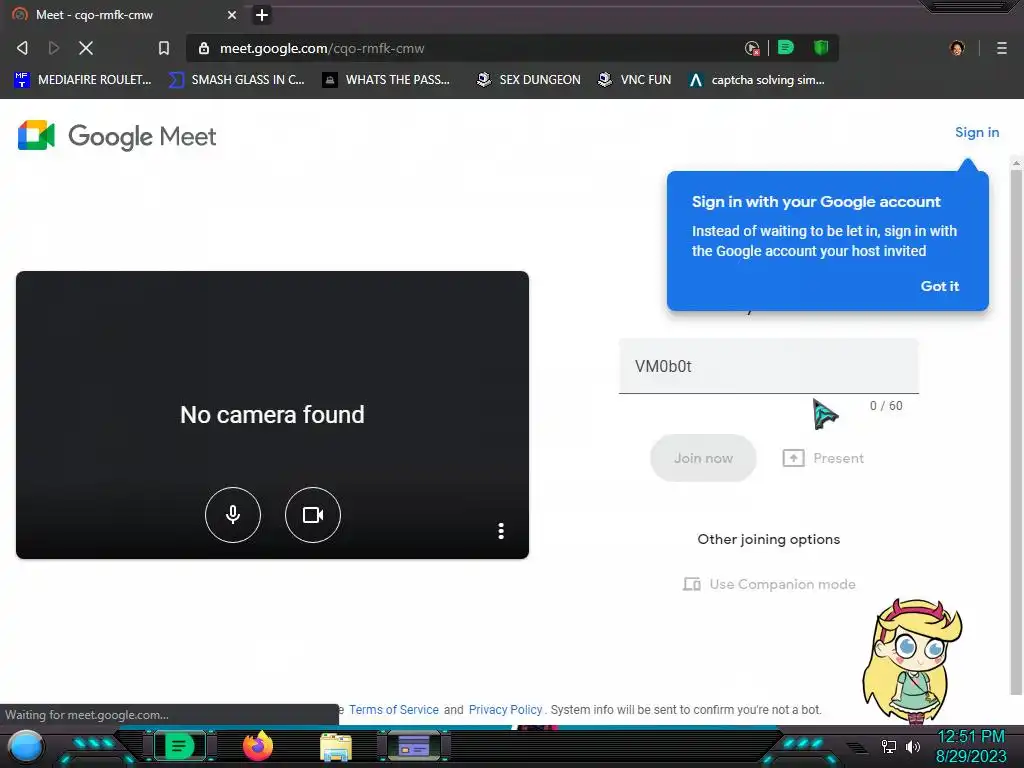Open MEDIAFIRE ROULET... bookmark
This screenshot has height=768, width=1024.
click(83, 80)
